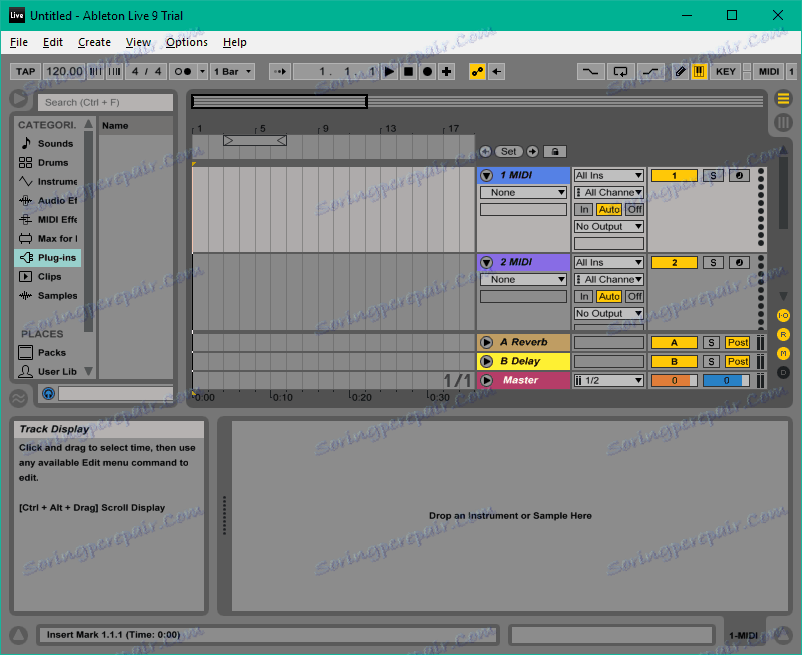Select the MIDI Effects browser category
Image resolution: width=802 pixels, height=655 pixels.
(x=49, y=219)
